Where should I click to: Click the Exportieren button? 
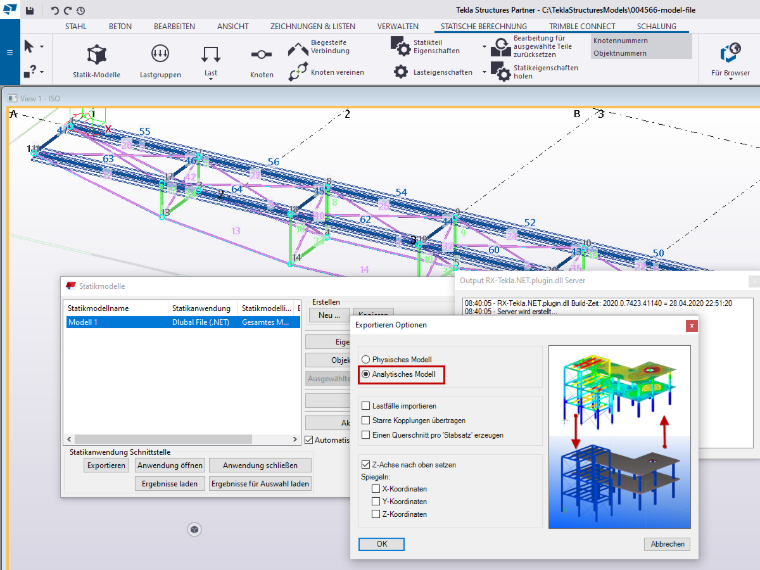click(106, 465)
